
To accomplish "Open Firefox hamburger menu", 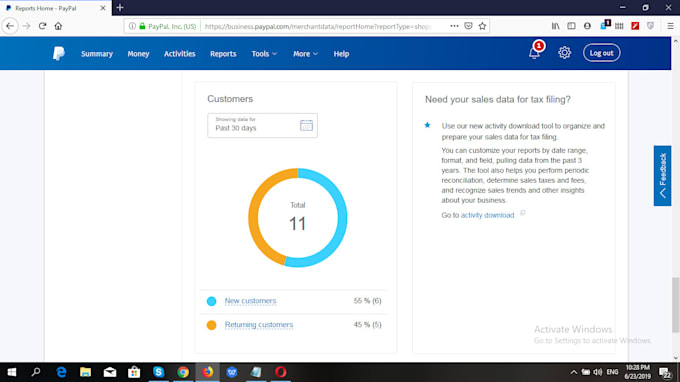I will 670,26.
